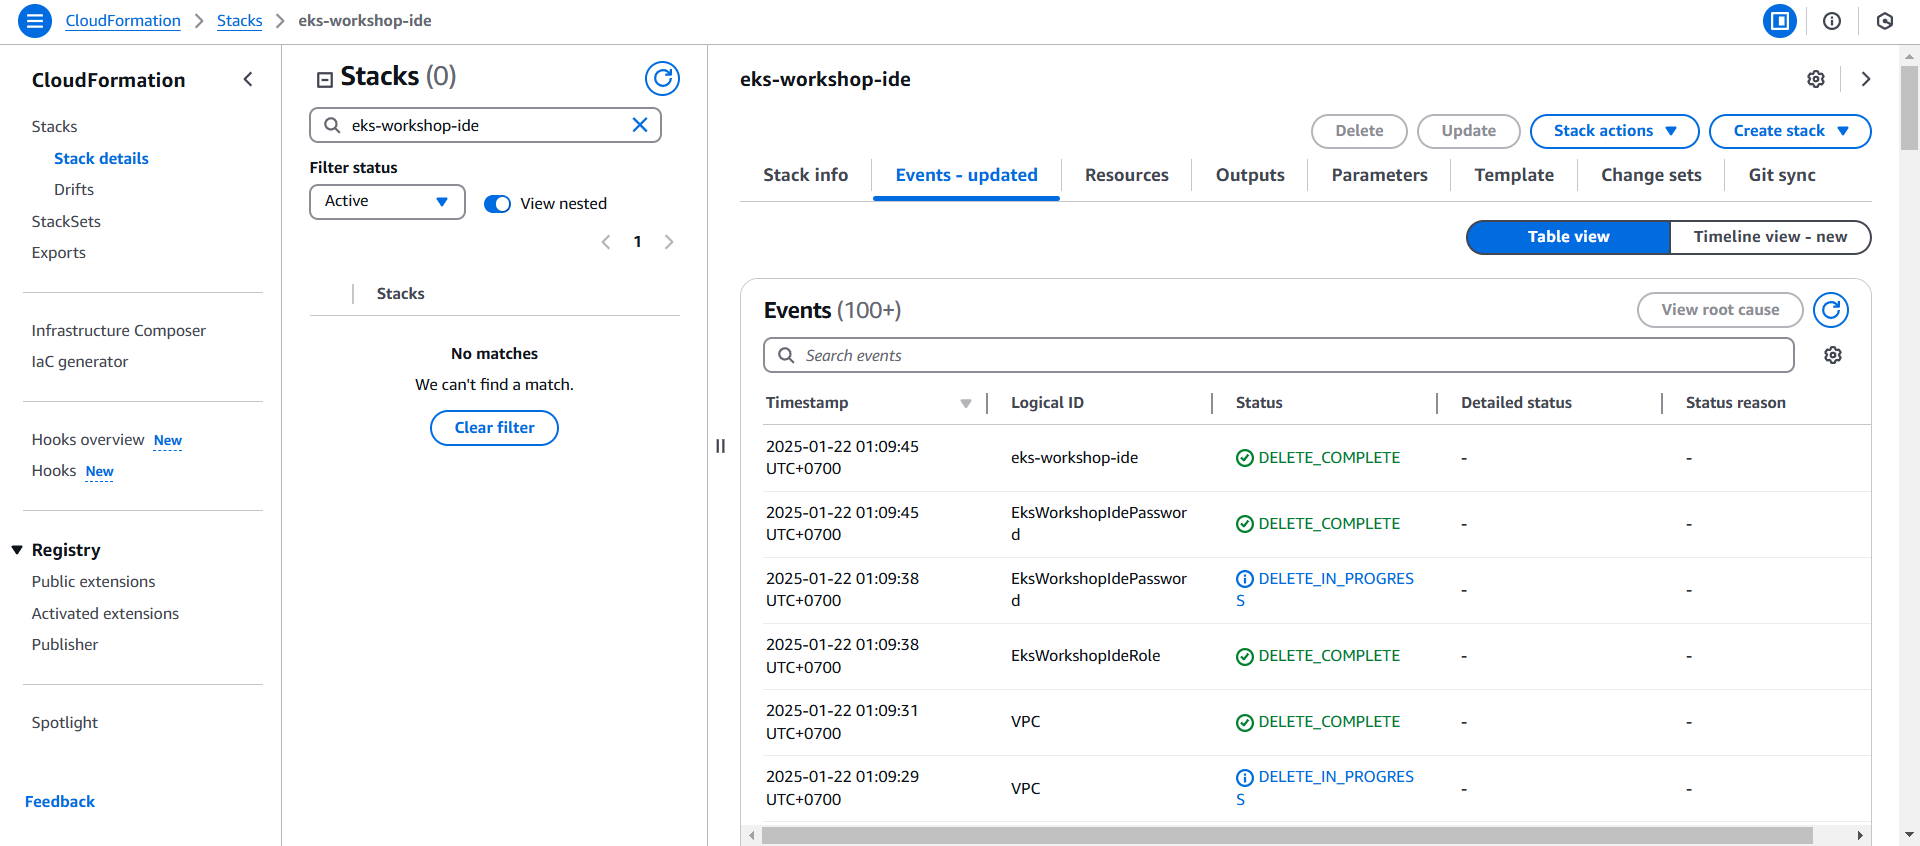The width and height of the screenshot is (1920, 846).
Task: Open Publisher in Registry
Action: pos(65,645)
